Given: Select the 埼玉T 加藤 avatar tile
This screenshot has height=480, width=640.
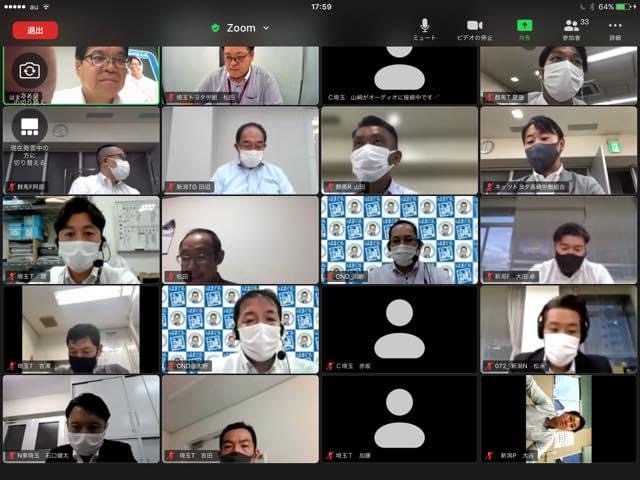Looking at the screenshot, I should [x=400, y=419].
